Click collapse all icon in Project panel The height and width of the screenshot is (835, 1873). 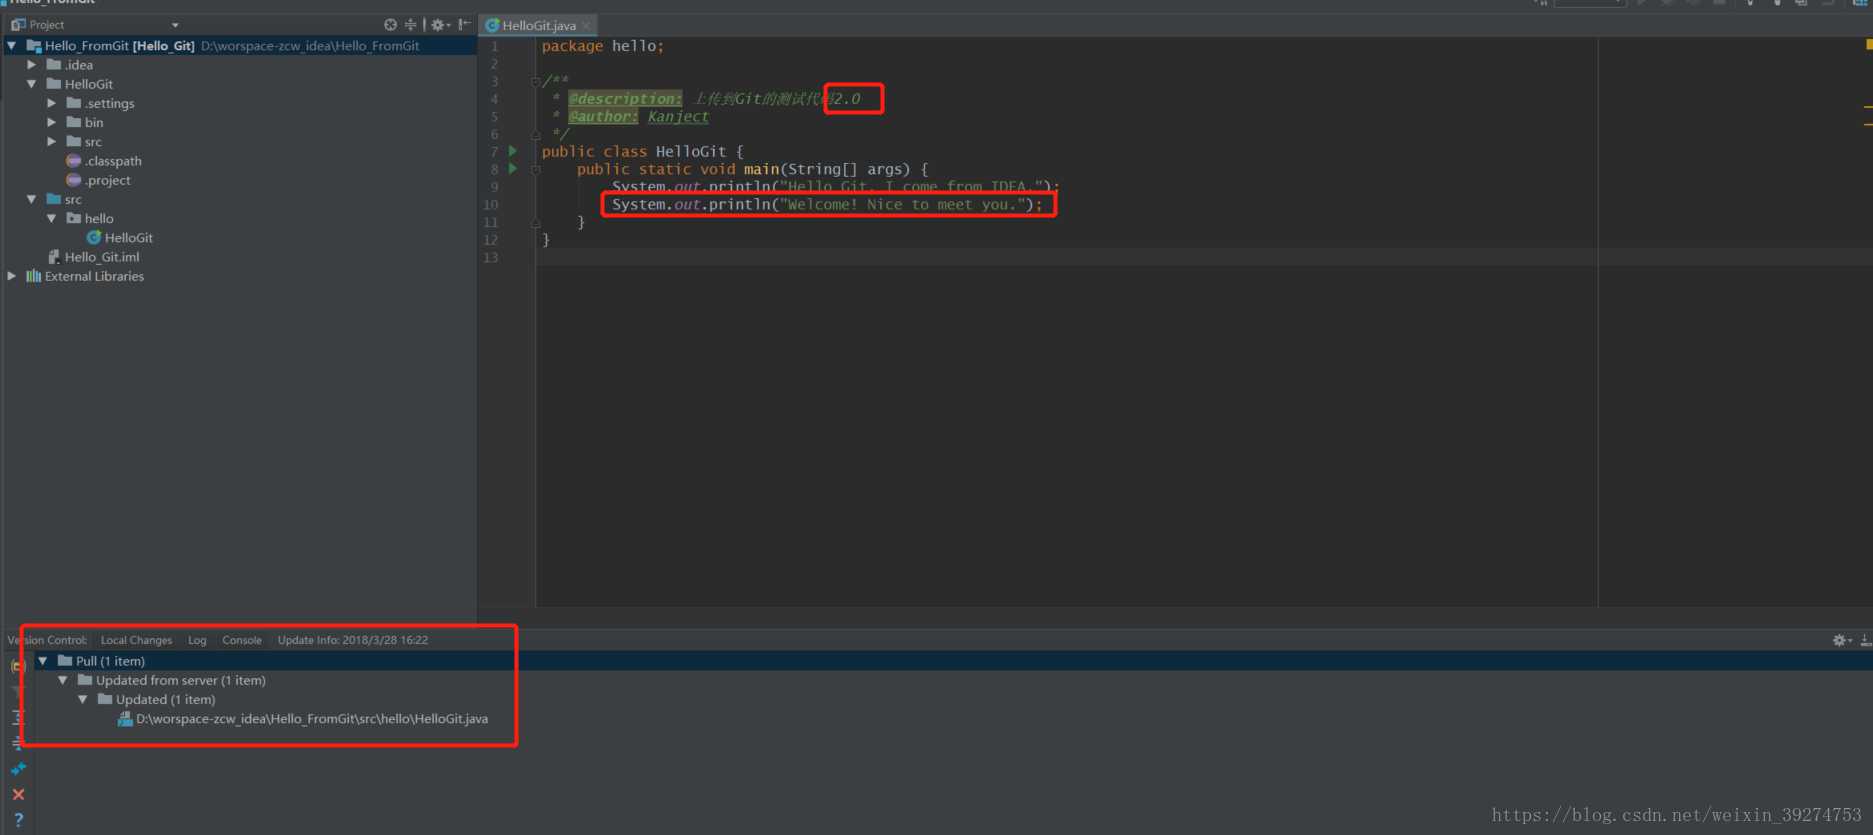410,25
